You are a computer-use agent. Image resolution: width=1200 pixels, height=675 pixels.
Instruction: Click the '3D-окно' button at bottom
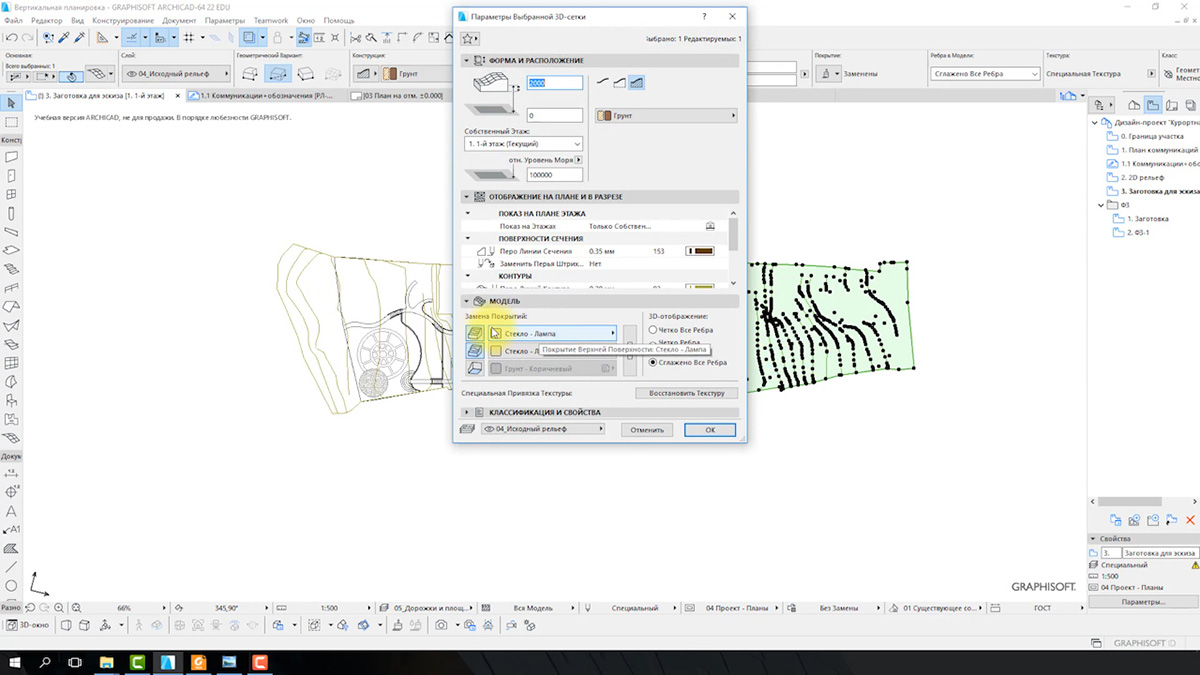[27, 625]
